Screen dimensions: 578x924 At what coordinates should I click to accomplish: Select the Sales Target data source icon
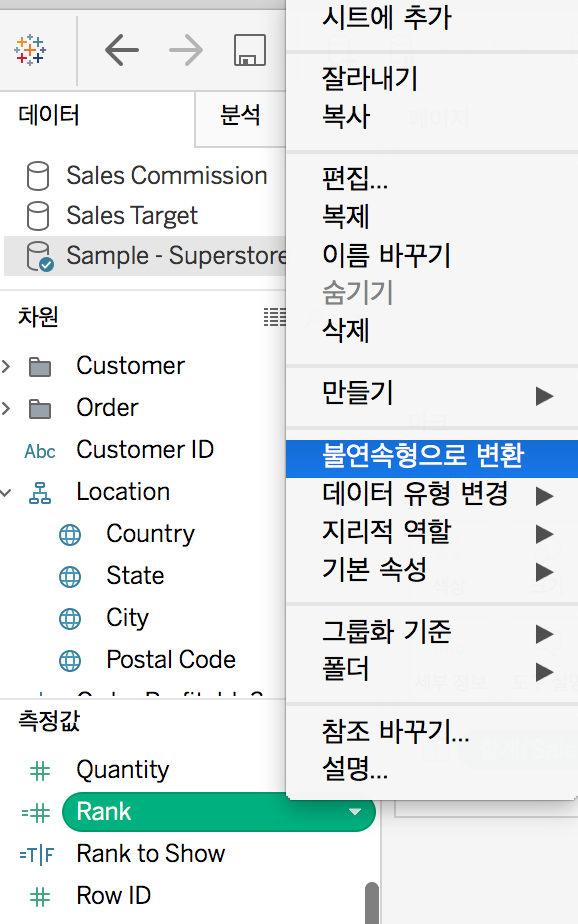pyautogui.click(x=38, y=216)
